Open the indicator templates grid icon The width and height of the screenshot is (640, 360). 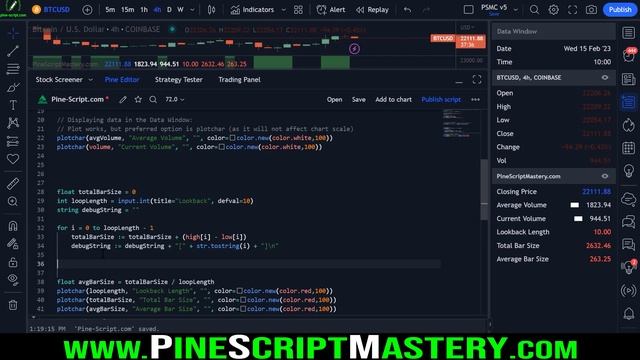298,10
